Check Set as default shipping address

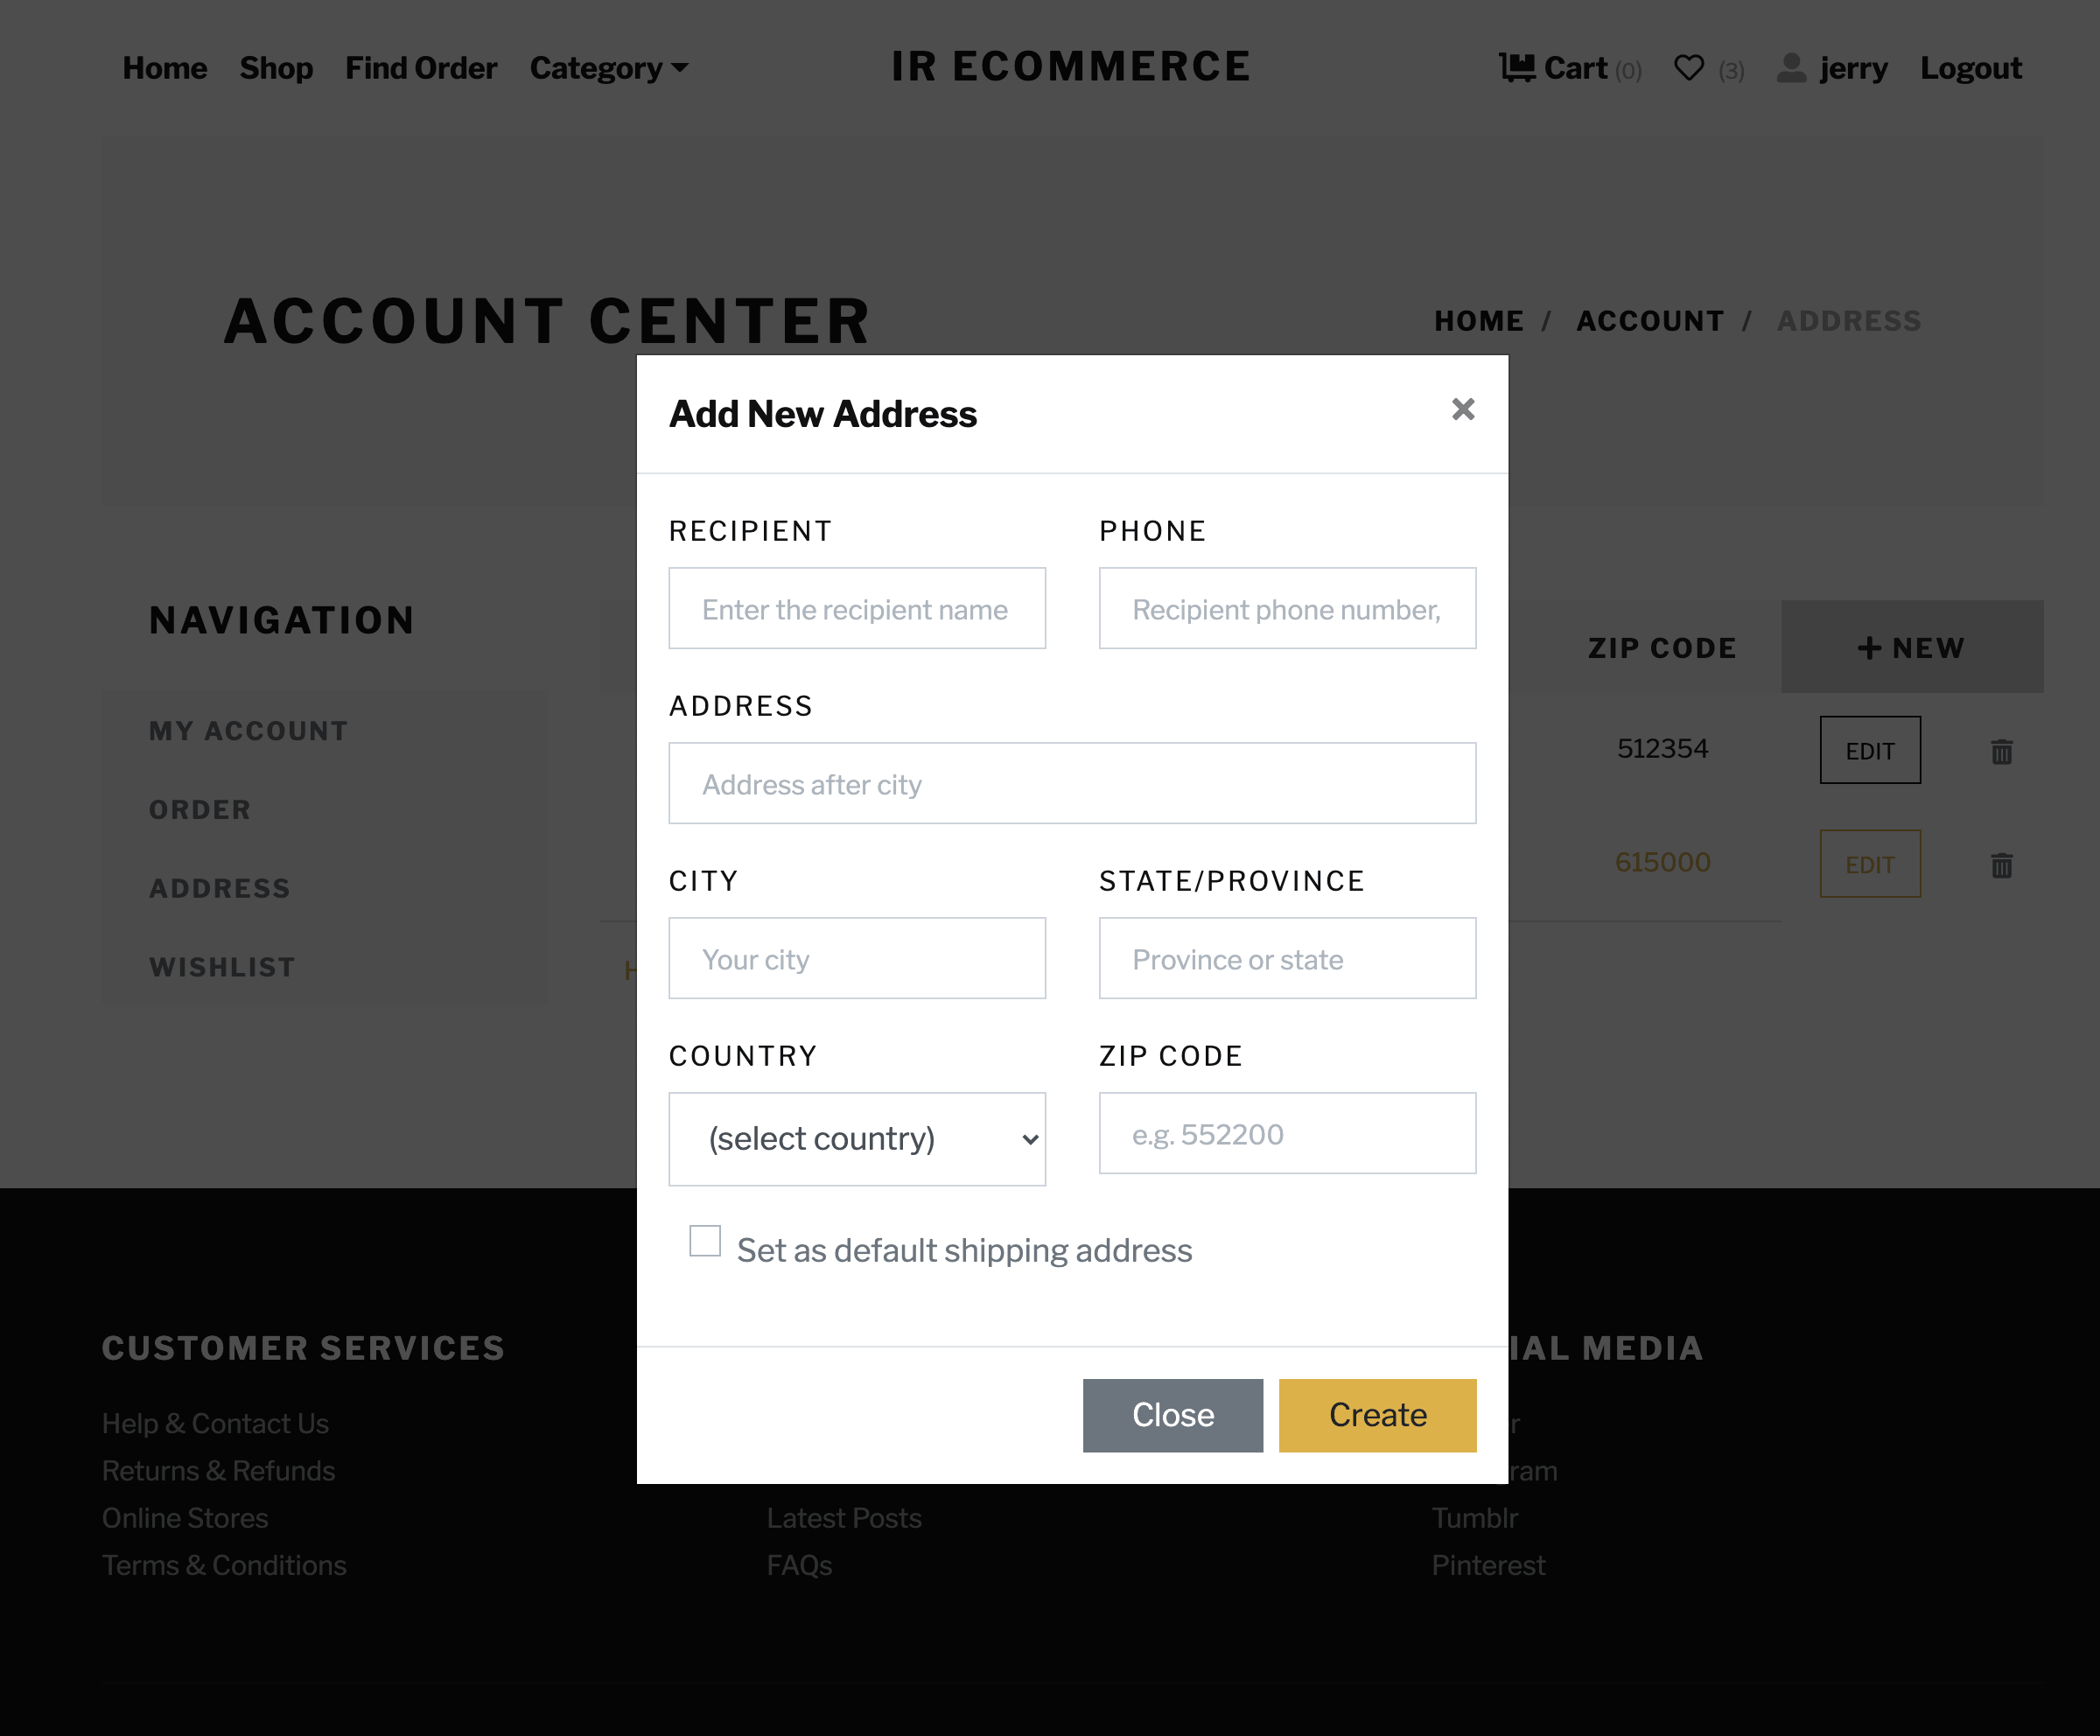click(705, 1241)
